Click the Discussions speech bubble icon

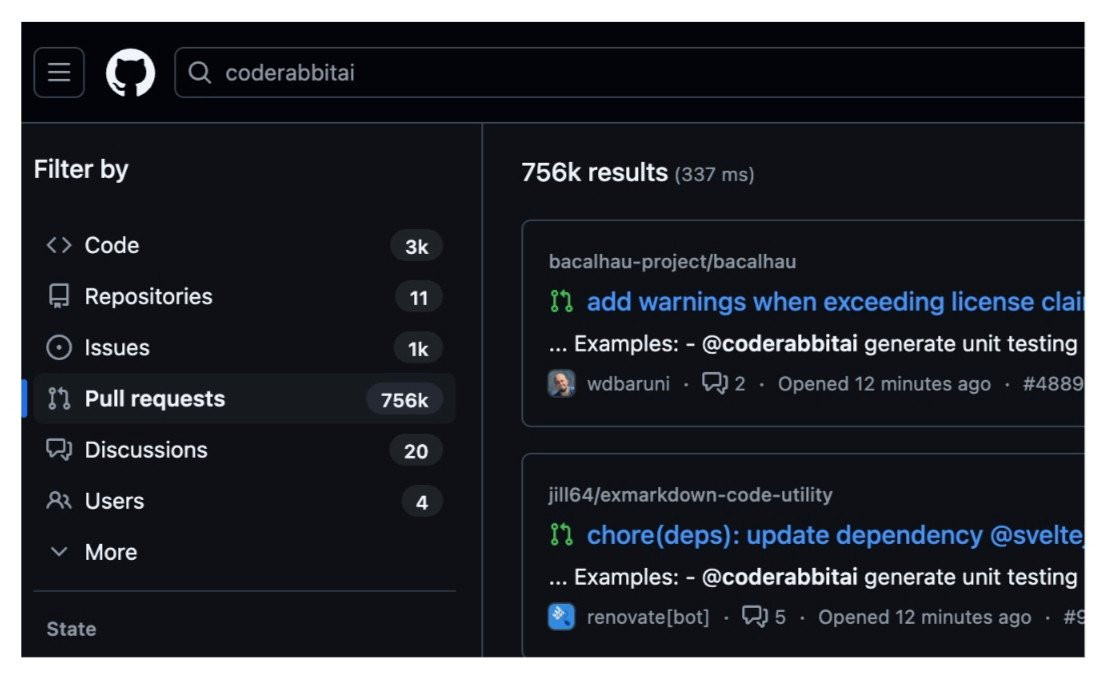pos(59,450)
